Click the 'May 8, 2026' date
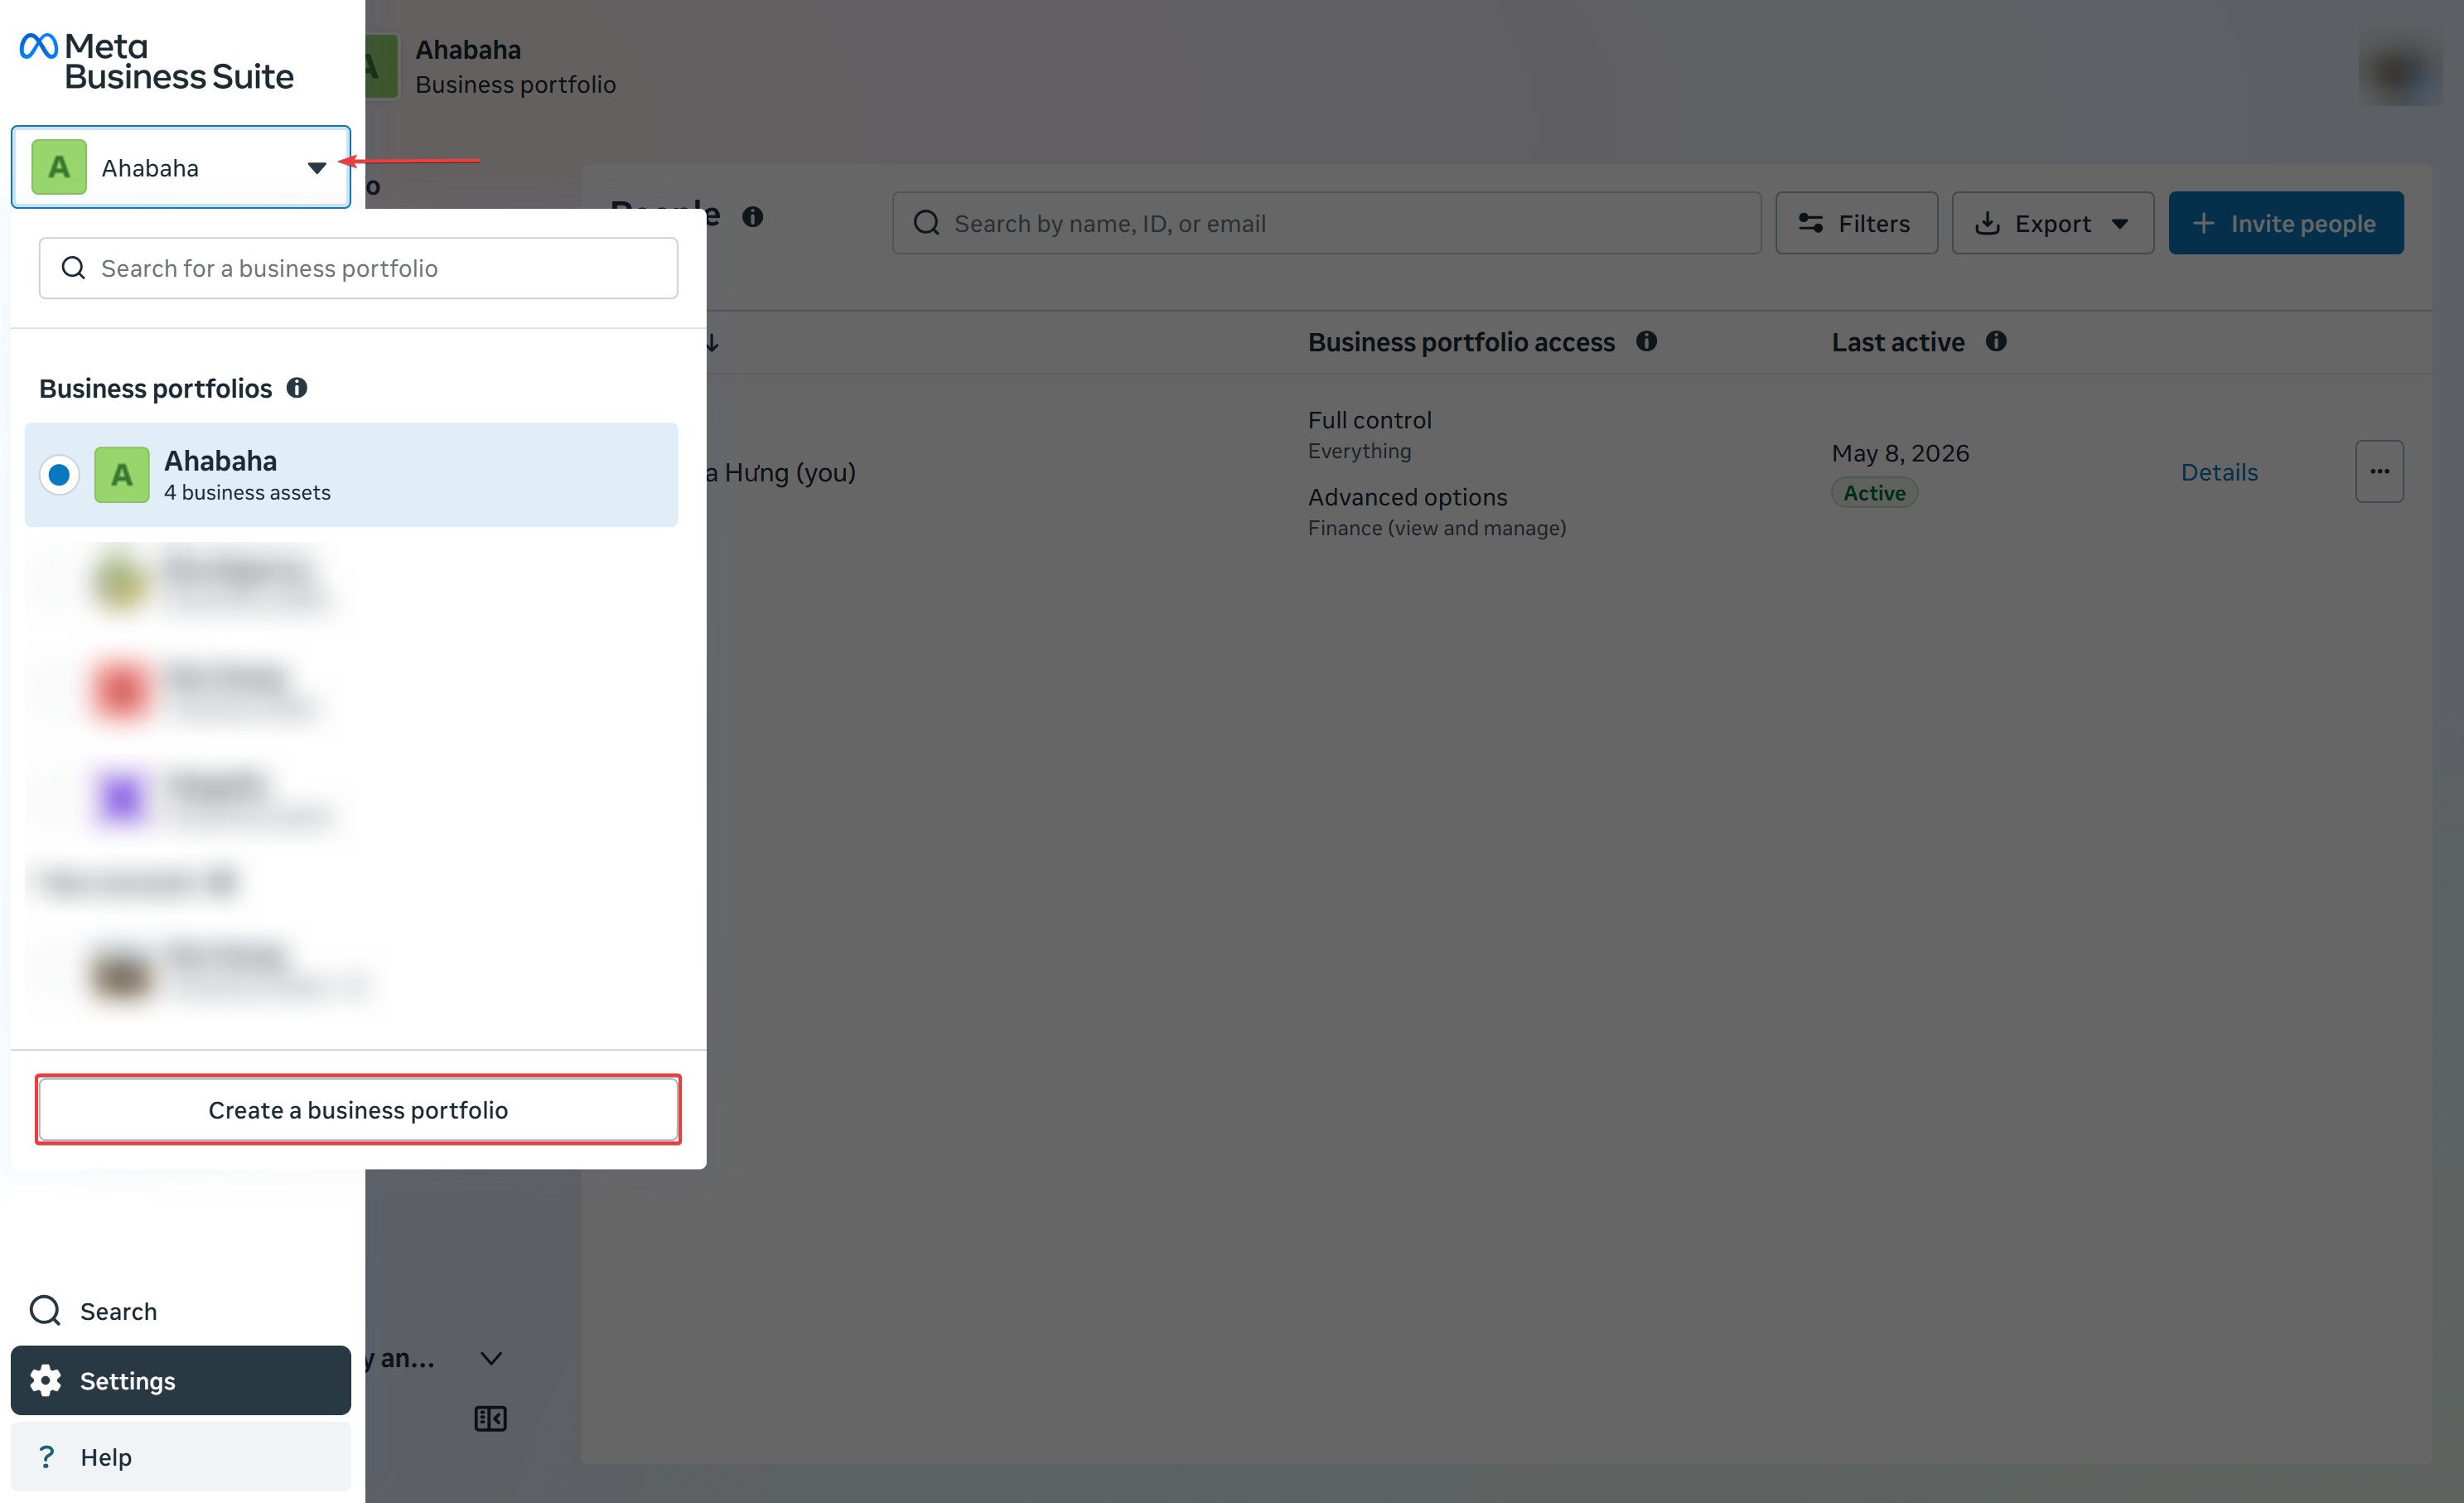This screenshot has width=2464, height=1503. click(x=1900, y=453)
